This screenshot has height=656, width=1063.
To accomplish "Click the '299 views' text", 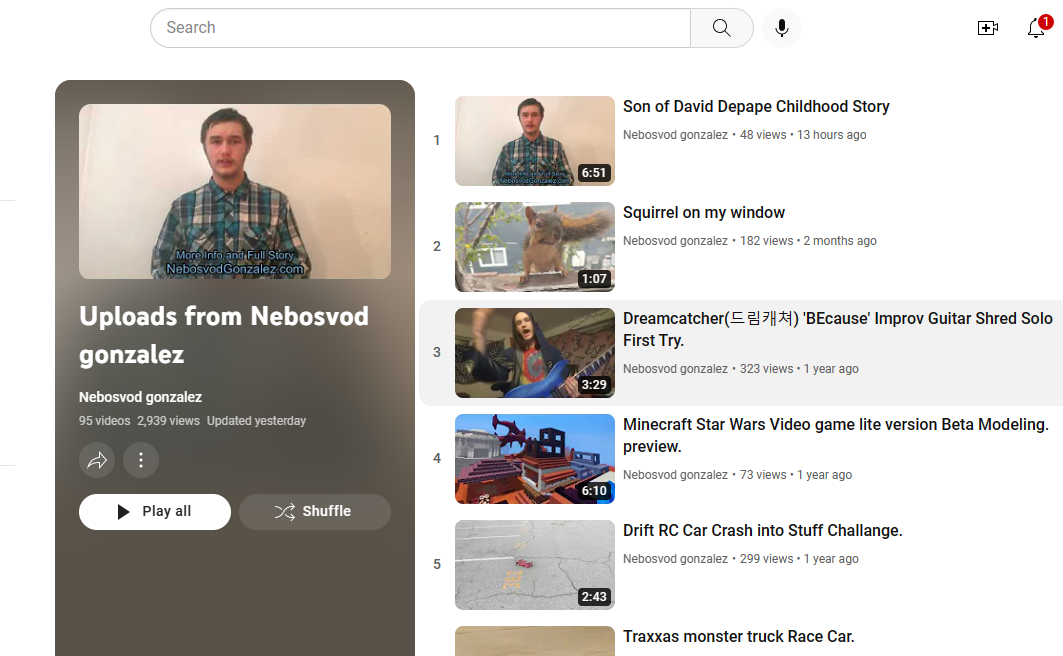I will point(766,558).
